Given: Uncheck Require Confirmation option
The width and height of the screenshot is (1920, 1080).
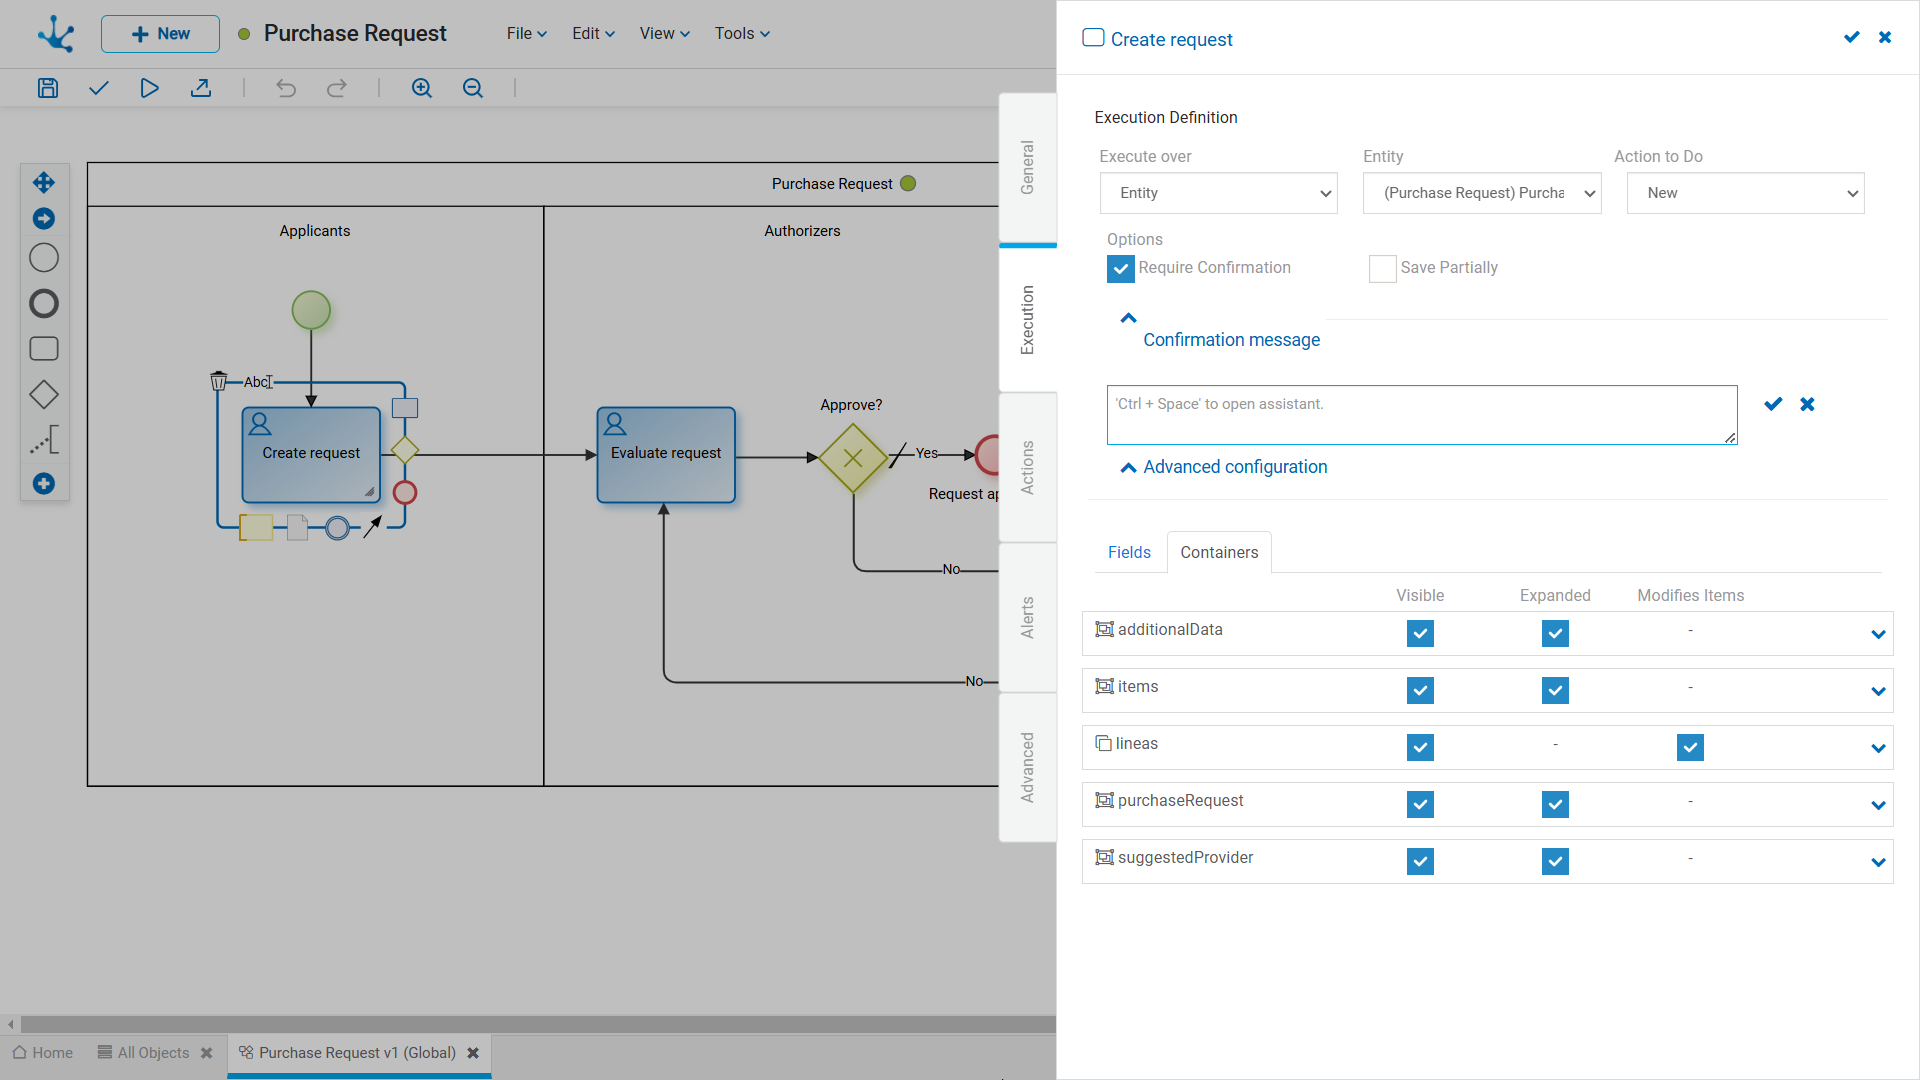Looking at the screenshot, I should 1120,268.
